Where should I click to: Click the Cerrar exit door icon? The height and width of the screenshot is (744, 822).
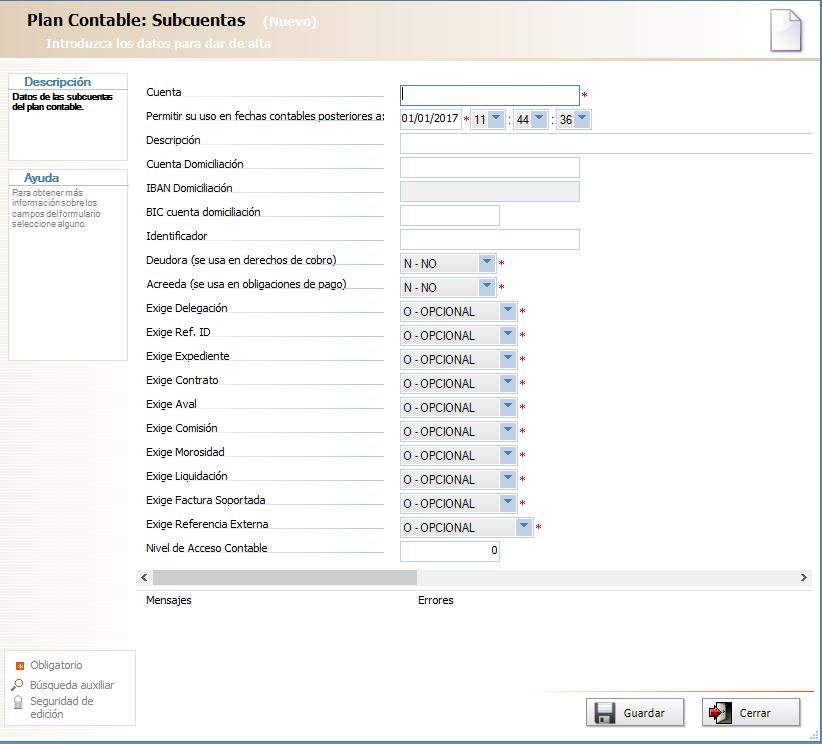(720, 713)
